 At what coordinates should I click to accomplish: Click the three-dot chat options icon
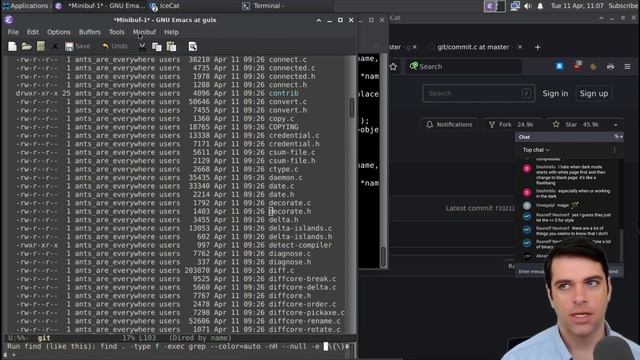(614, 150)
